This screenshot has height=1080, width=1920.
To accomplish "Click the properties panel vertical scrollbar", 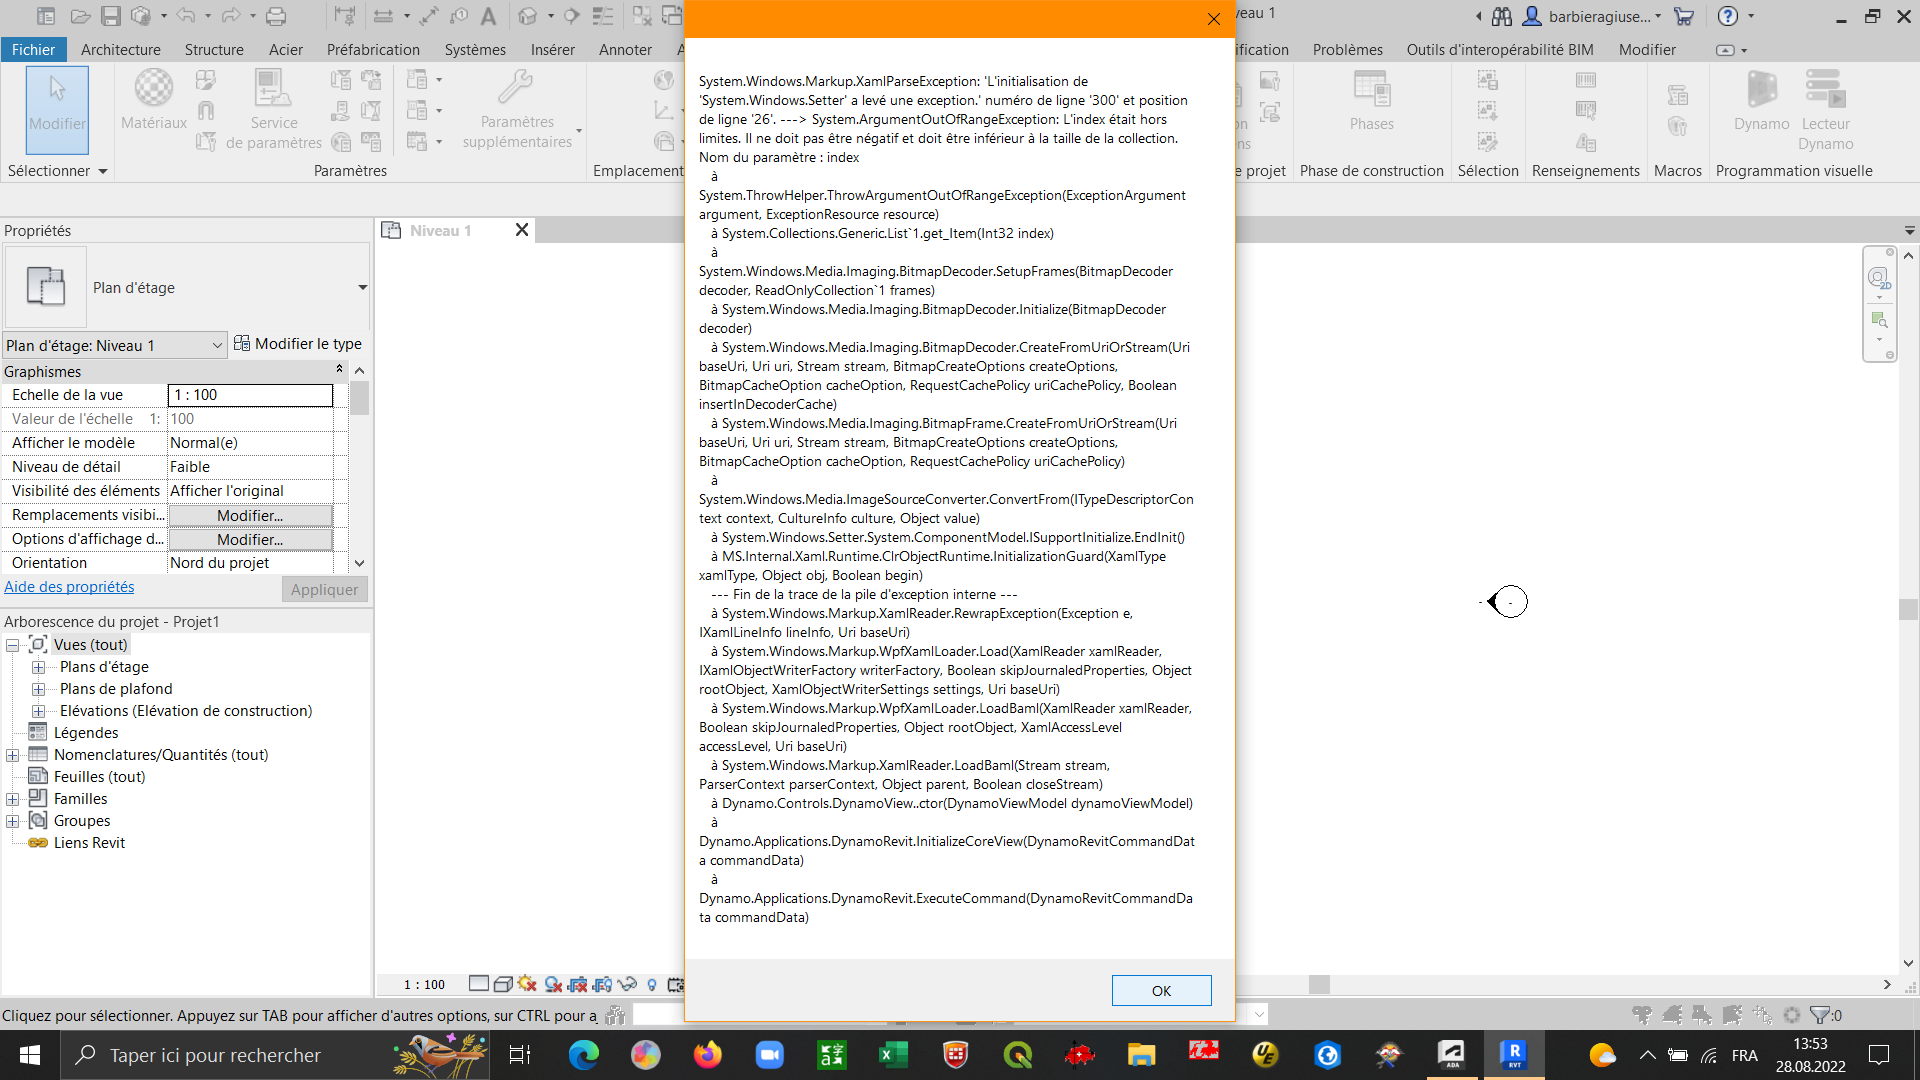I will coord(360,467).
